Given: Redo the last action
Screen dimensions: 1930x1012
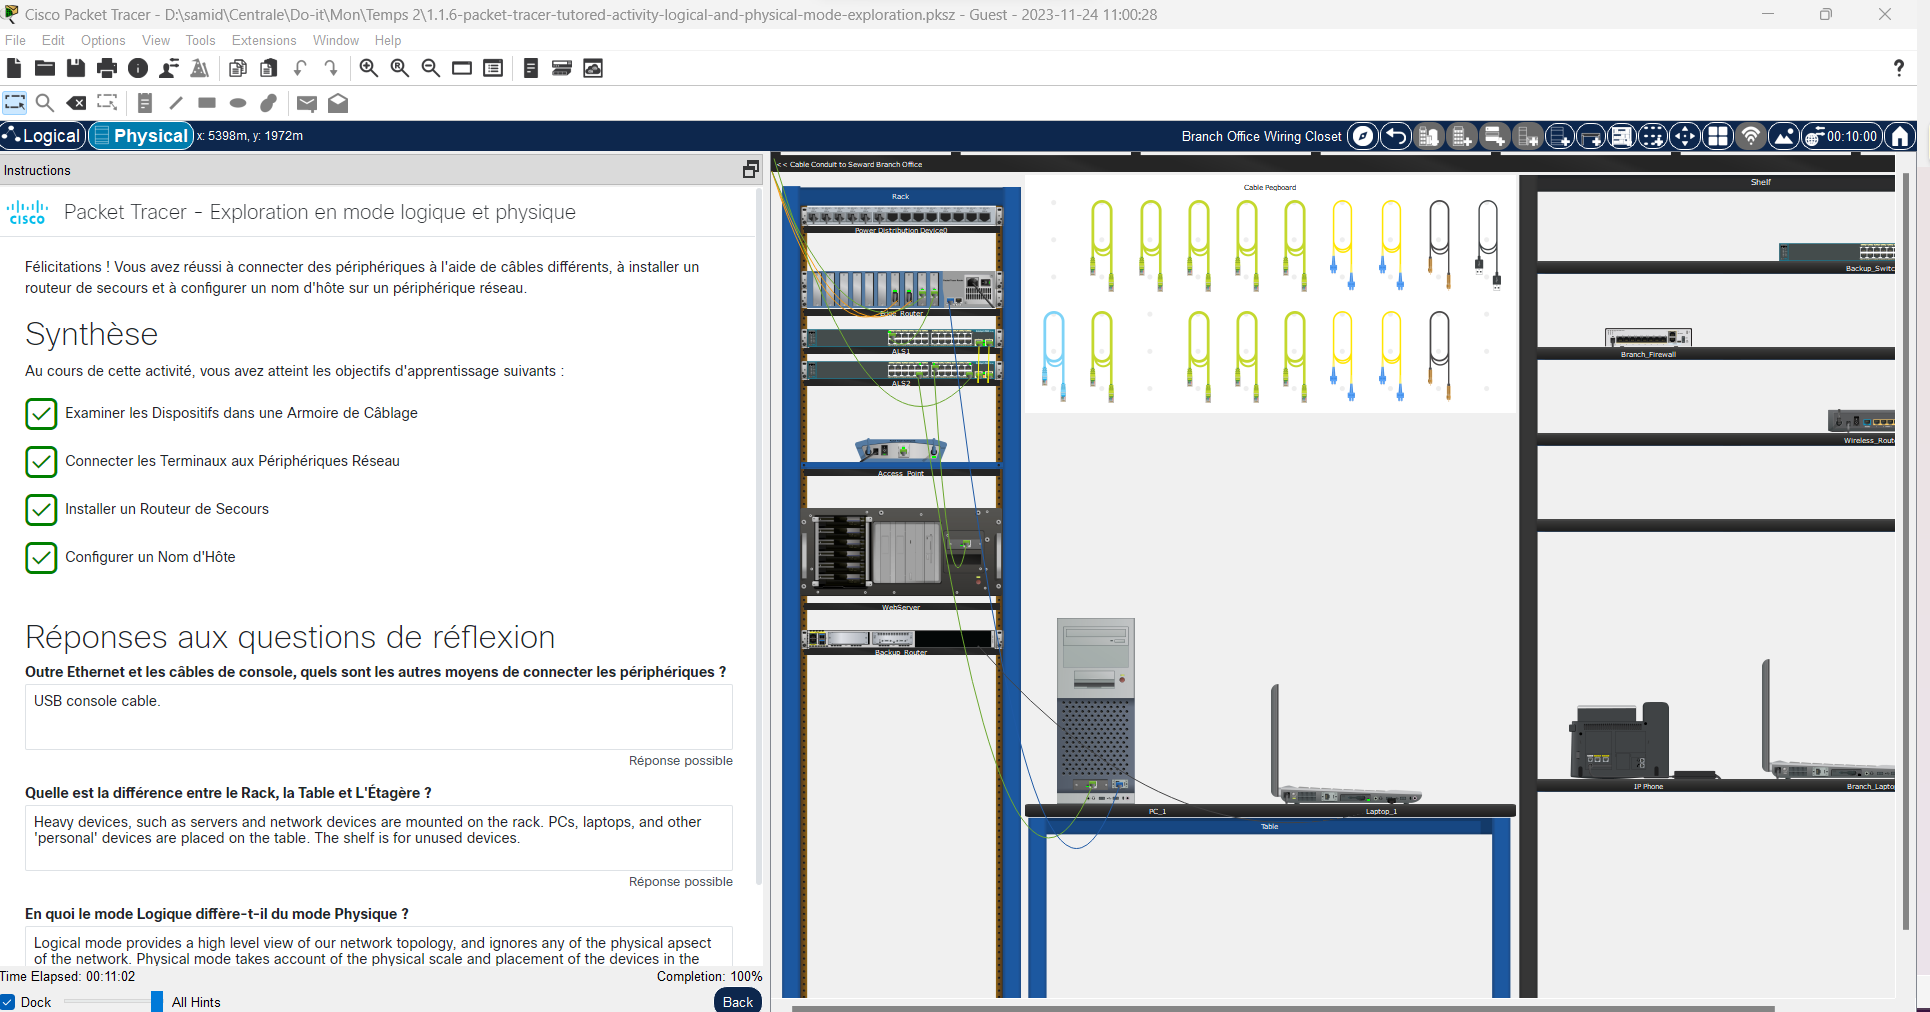Looking at the screenshot, I should (331, 68).
